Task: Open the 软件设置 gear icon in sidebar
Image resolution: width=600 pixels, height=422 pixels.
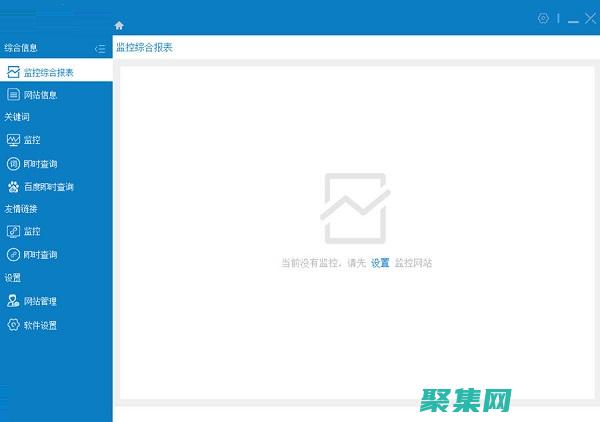Action: (x=13, y=325)
